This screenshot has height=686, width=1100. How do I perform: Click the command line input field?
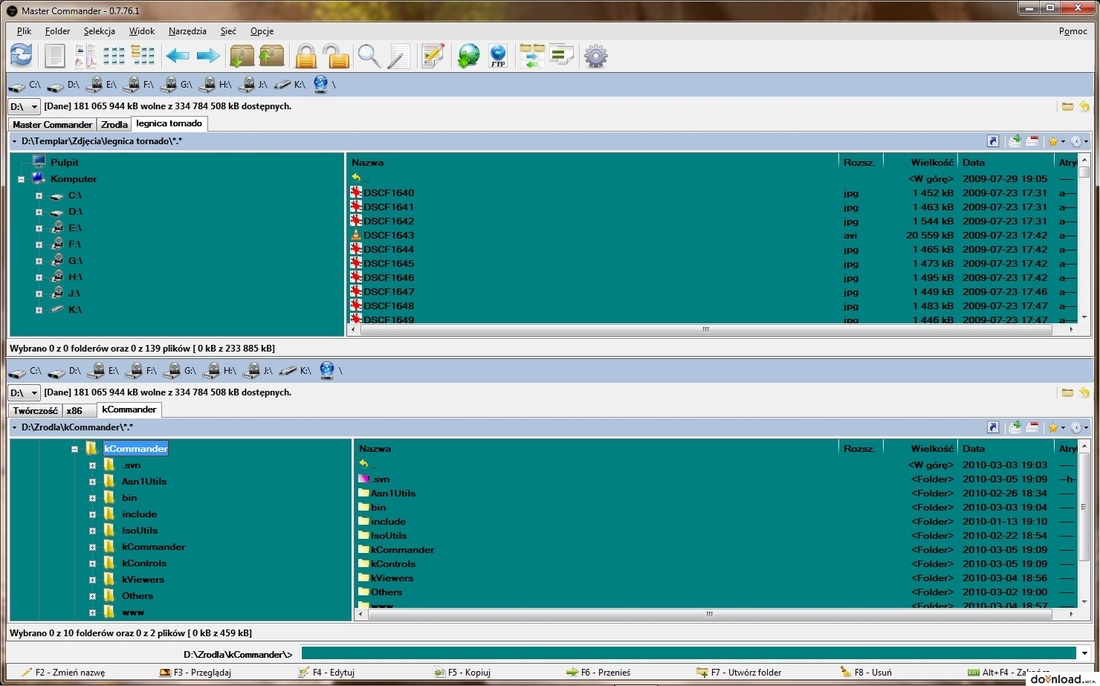(x=689, y=654)
